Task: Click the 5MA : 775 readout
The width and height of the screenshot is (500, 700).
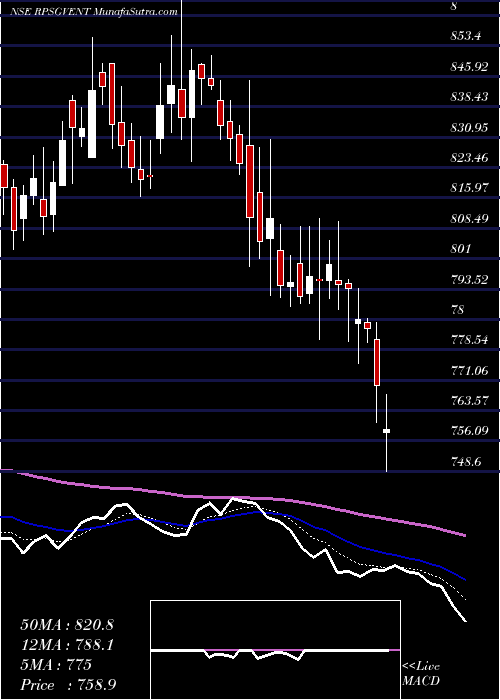Action: (x=56, y=665)
